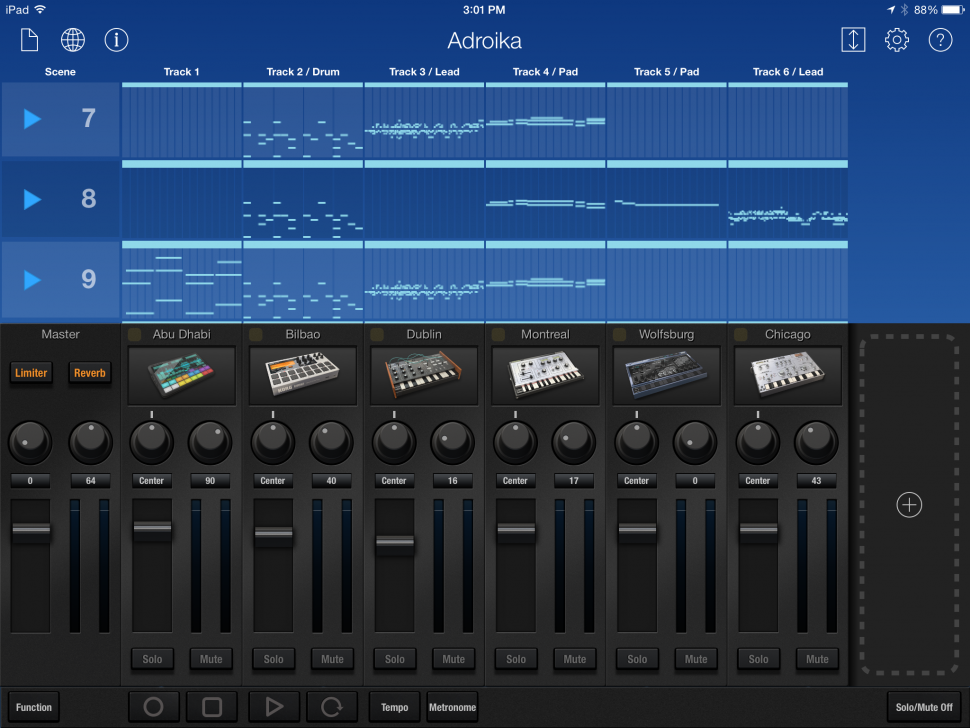The height and width of the screenshot is (728, 970).
Task: Select the Montreal track indicator square
Action: click(x=498, y=335)
